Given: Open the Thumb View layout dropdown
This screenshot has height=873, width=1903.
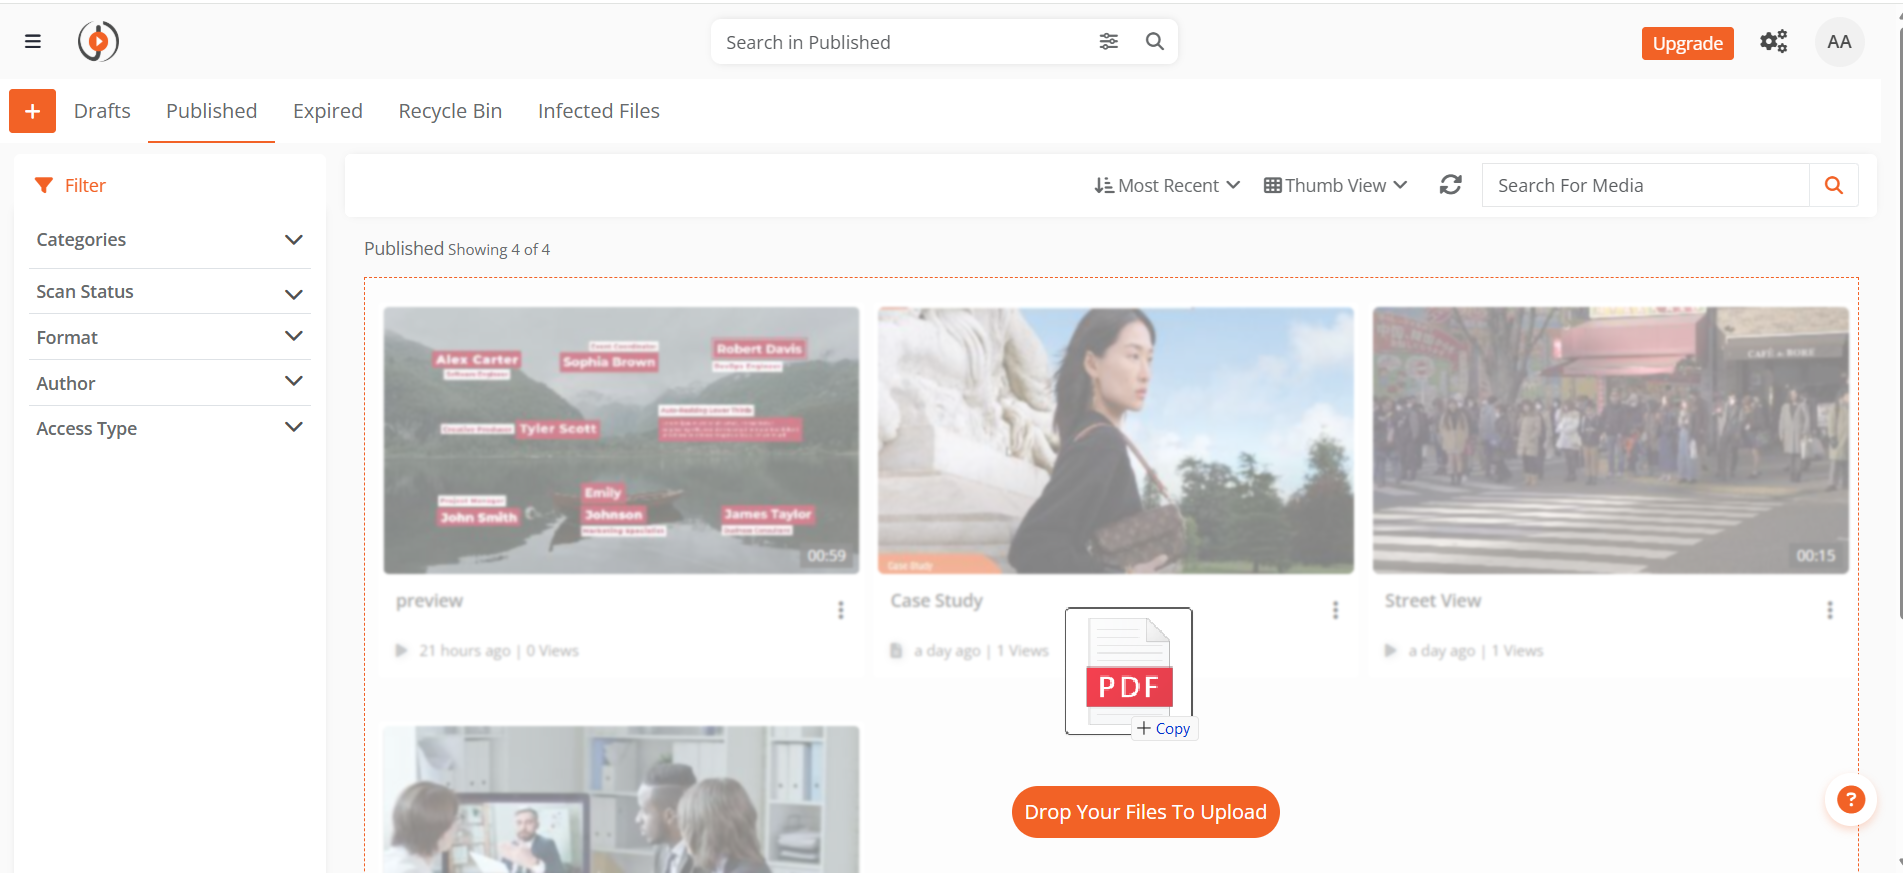Looking at the screenshot, I should [x=1335, y=186].
